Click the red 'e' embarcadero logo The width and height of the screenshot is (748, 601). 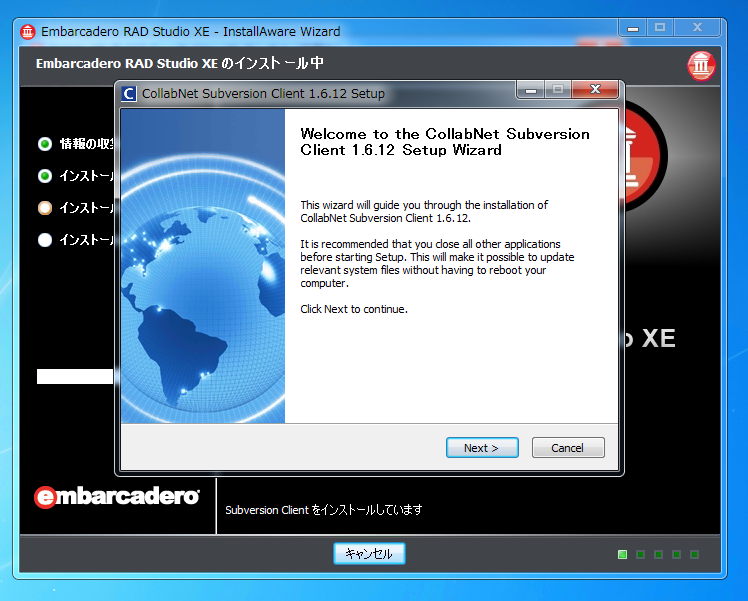[x=45, y=497]
